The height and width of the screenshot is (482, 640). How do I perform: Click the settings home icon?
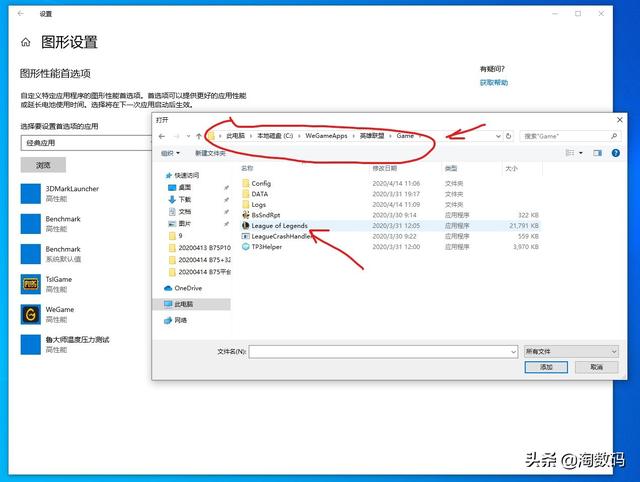pos(26,42)
